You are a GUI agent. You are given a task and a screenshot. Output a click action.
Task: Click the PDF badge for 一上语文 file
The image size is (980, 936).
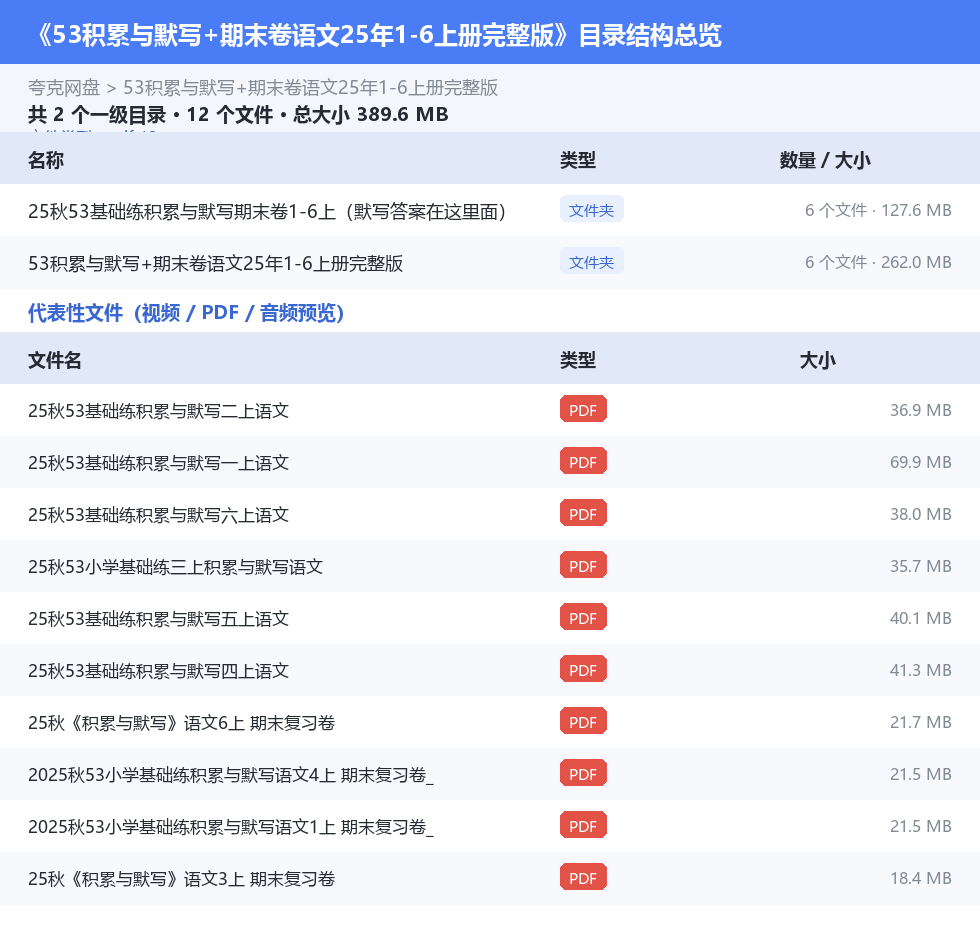(x=583, y=461)
